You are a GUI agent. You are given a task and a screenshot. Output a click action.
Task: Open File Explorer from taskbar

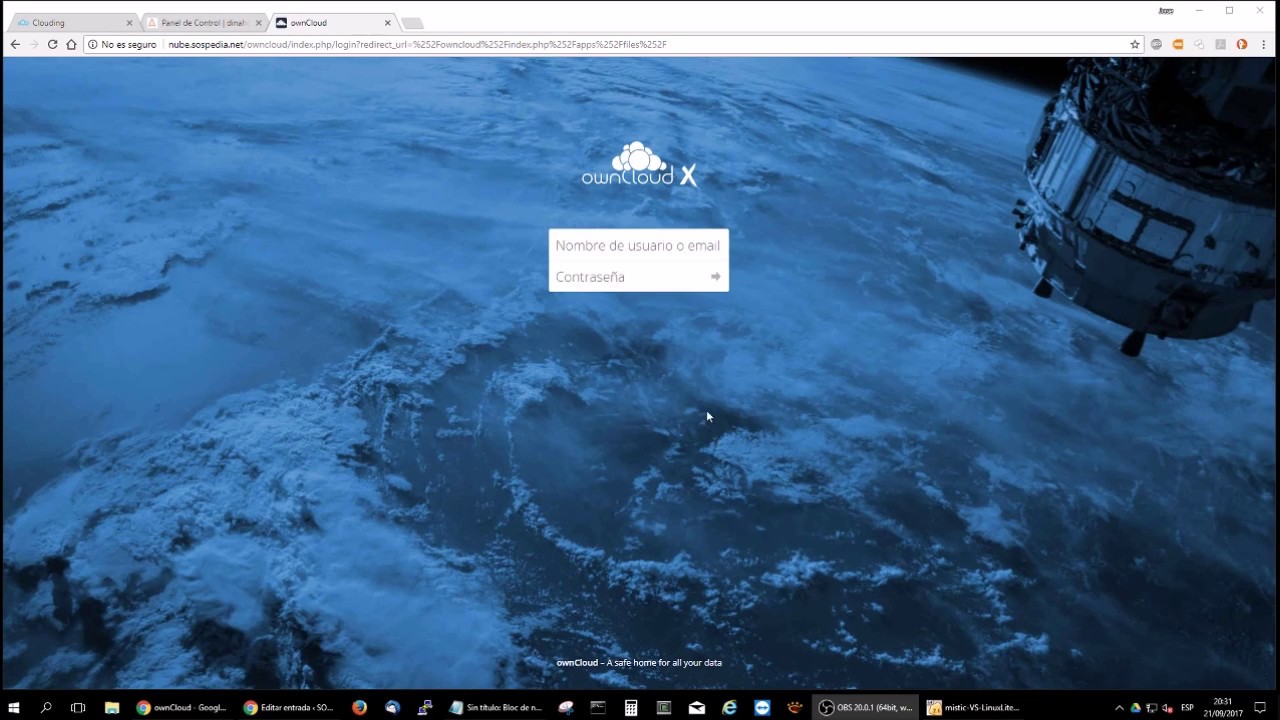pyautogui.click(x=112, y=707)
